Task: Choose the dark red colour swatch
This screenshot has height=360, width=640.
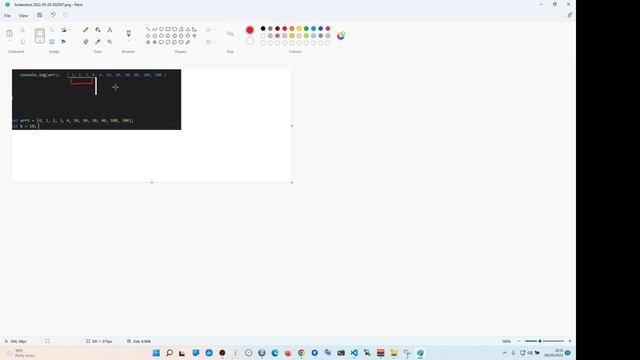Action: click(x=278, y=29)
